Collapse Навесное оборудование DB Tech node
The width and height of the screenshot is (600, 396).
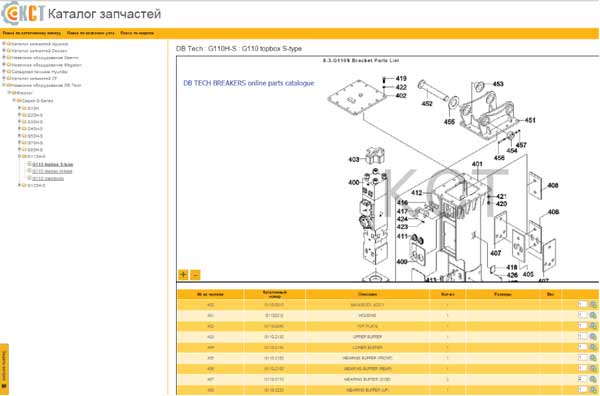(x=4, y=85)
